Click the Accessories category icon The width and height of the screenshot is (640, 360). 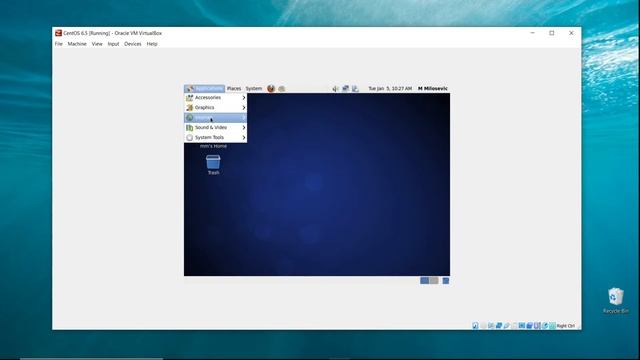(189, 98)
